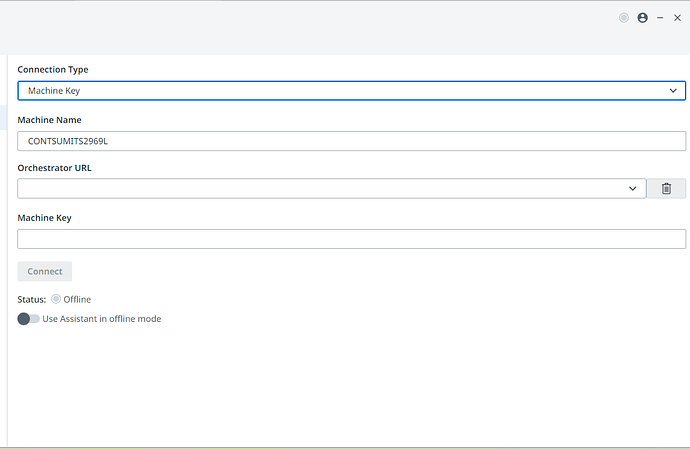Close the window with the X icon
690x449 pixels.
(x=677, y=18)
